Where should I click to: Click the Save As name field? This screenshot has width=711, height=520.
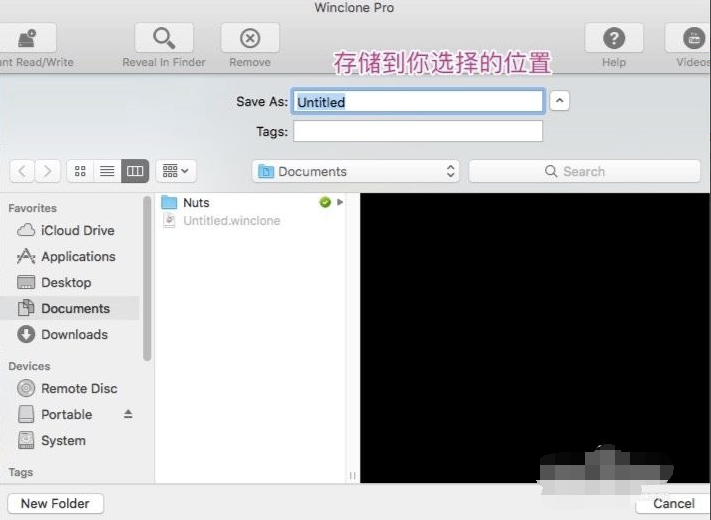coord(418,102)
